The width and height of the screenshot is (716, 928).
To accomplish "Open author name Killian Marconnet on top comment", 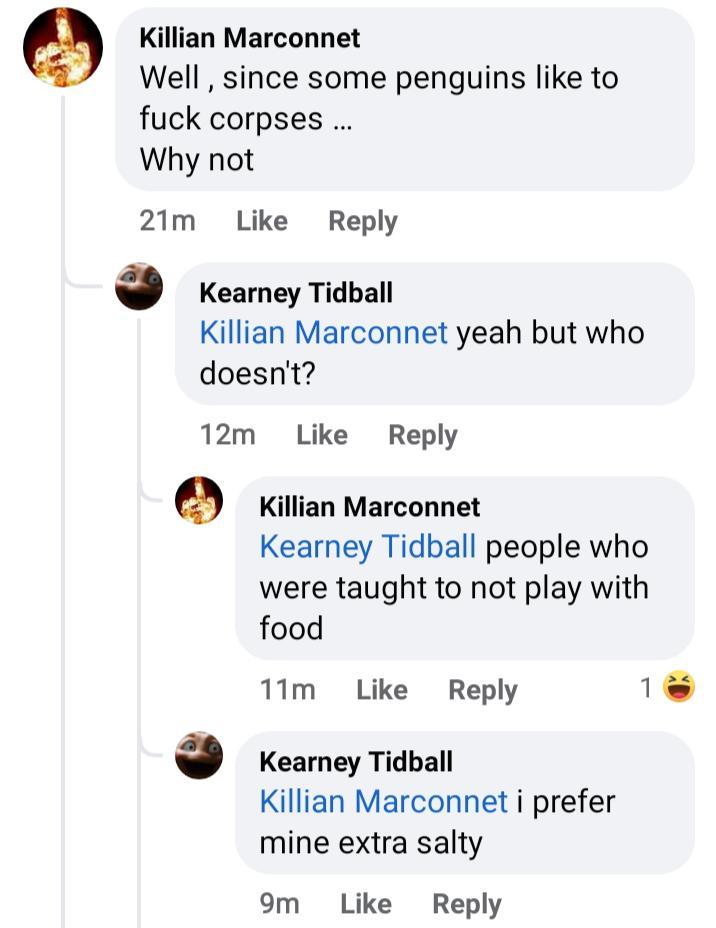I will (x=250, y=38).
